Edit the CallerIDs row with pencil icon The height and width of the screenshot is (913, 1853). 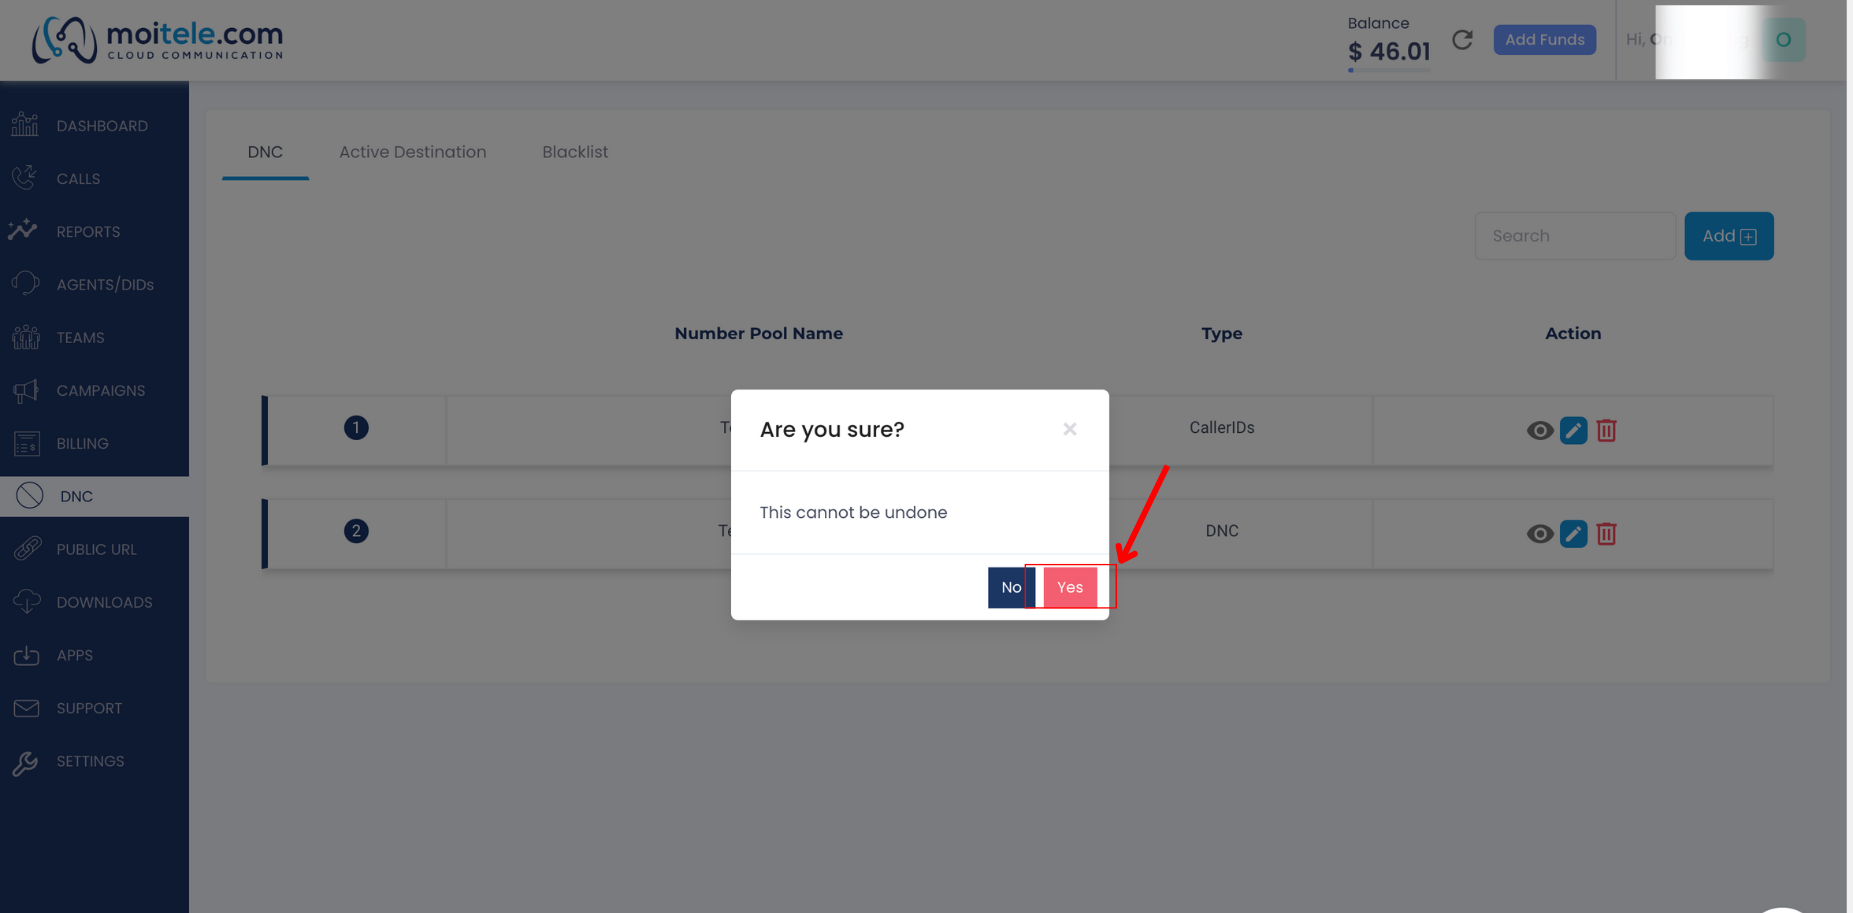pos(1573,431)
